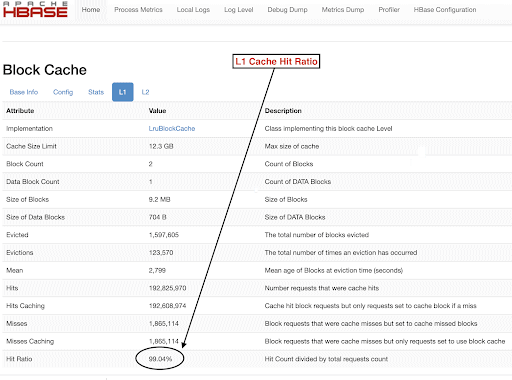Viewport: 512px width, 380px height.
Task: Select the Misses attribute cell
Action: (17, 323)
